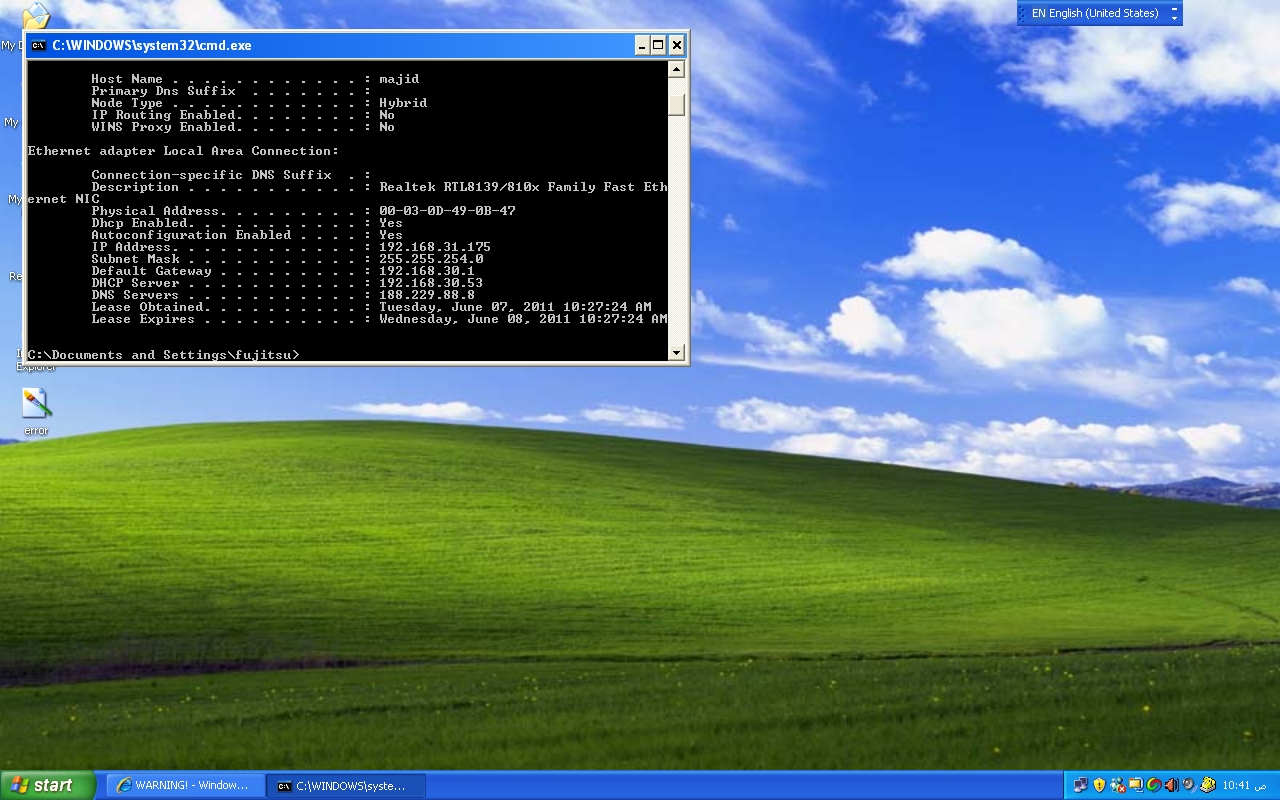Click the Connection-specific DNS Suffix line
Screen dimensions: 1280x800
(x=231, y=175)
